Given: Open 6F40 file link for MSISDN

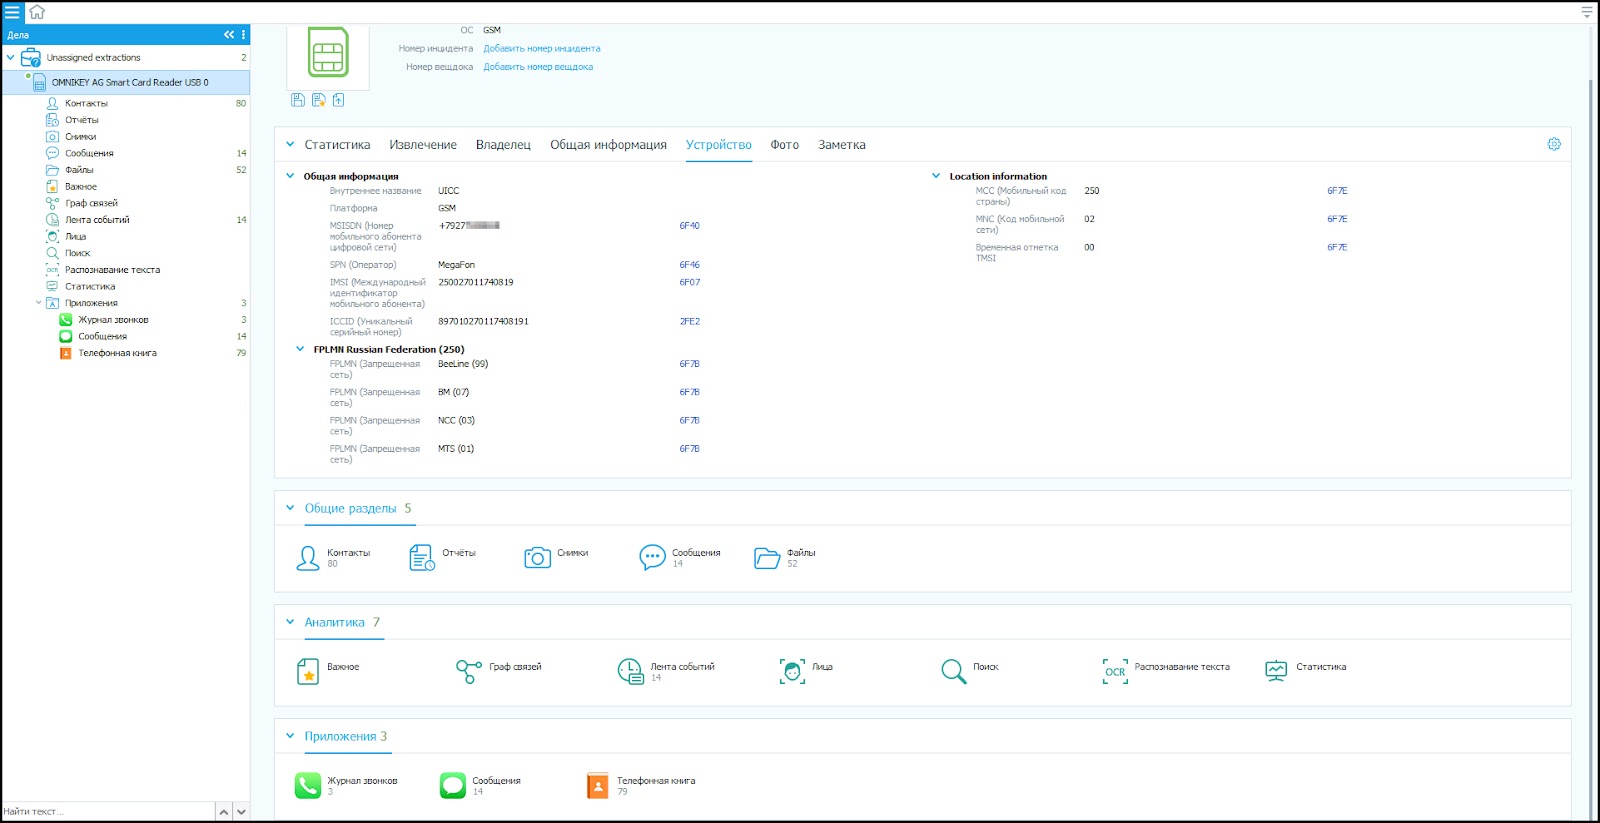Looking at the screenshot, I should 689,226.
